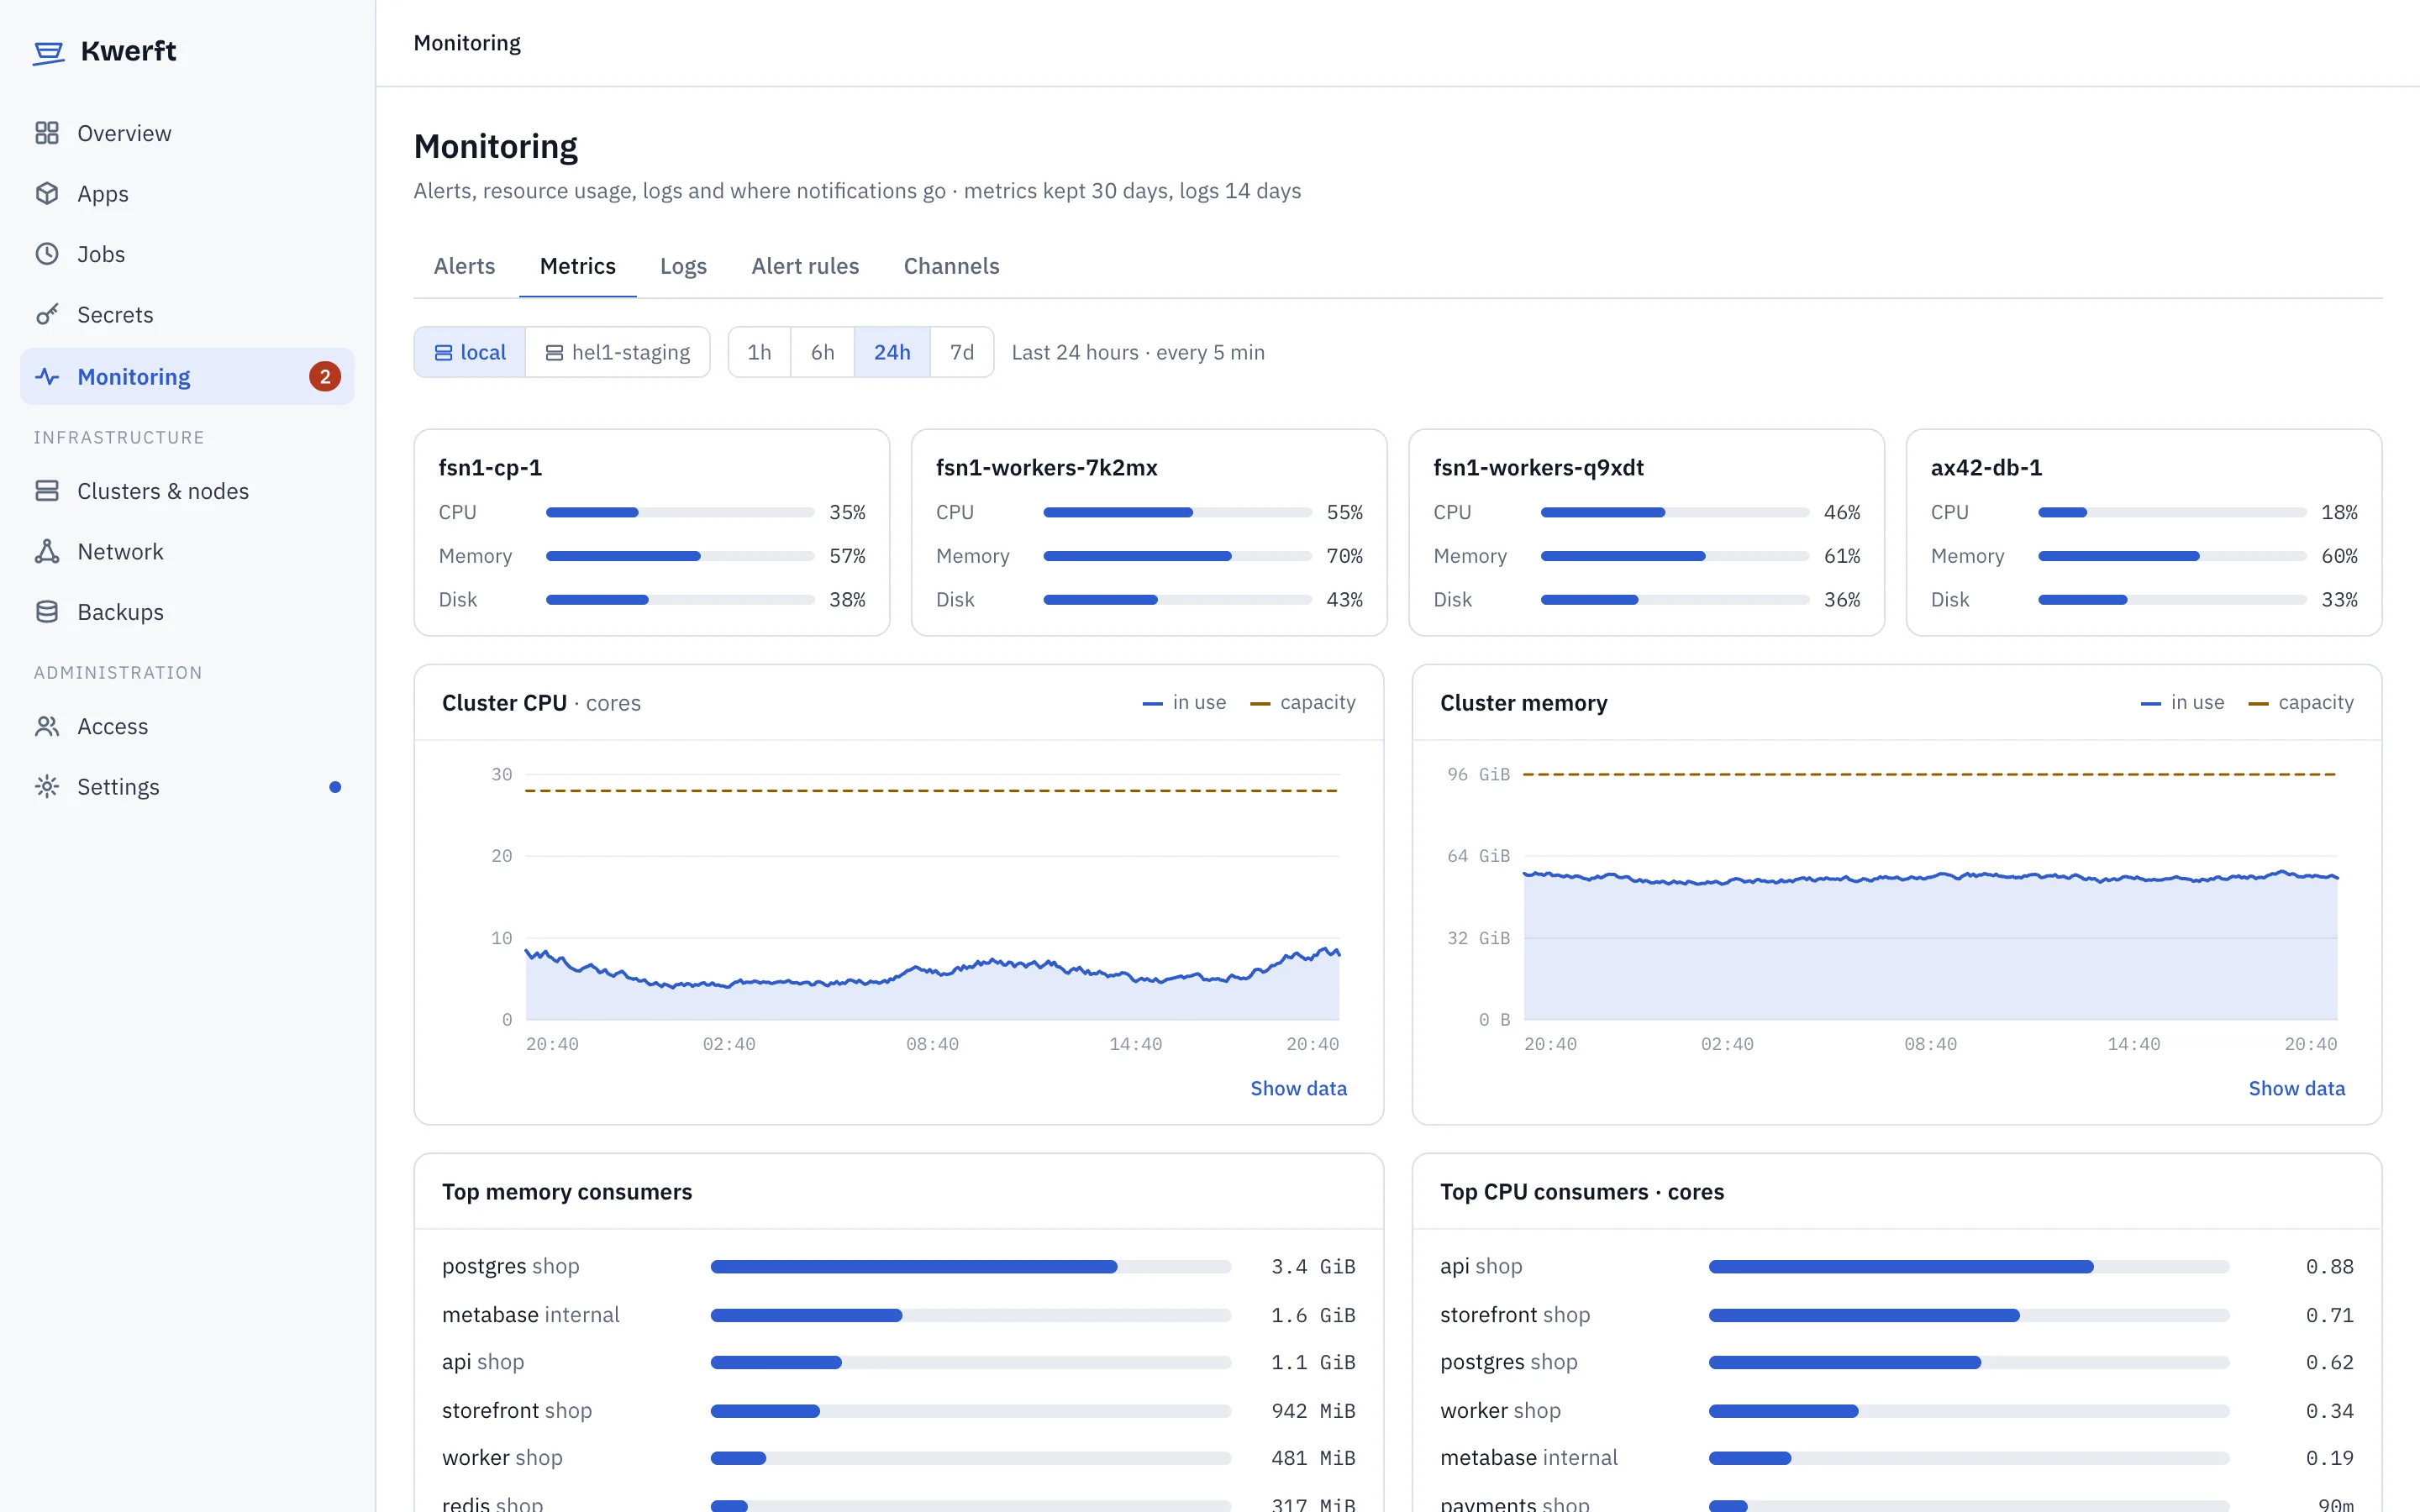Image resolution: width=2420 pixels, height=1512 pixels.
Task: Click the Access users icon
Action: coord(47,727)
